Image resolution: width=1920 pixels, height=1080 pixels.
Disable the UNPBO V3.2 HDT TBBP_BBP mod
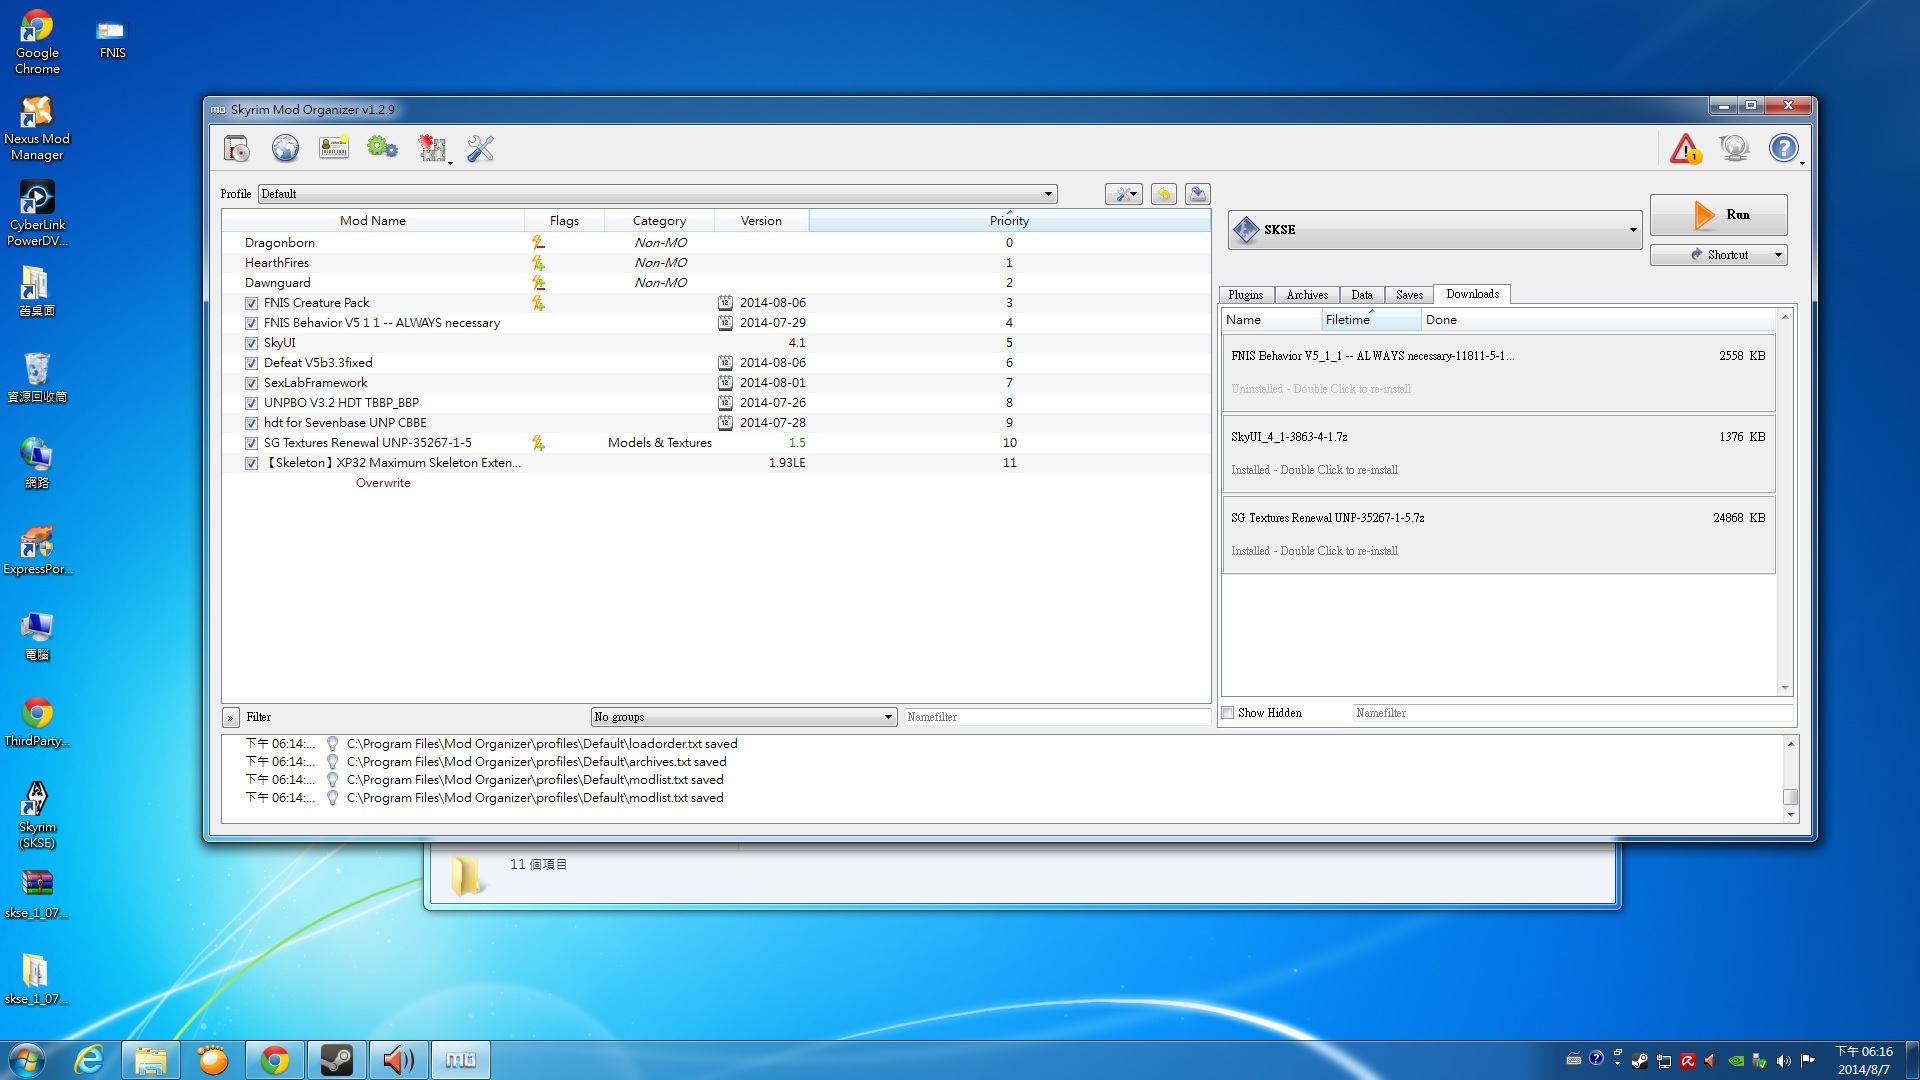point(252,403)
